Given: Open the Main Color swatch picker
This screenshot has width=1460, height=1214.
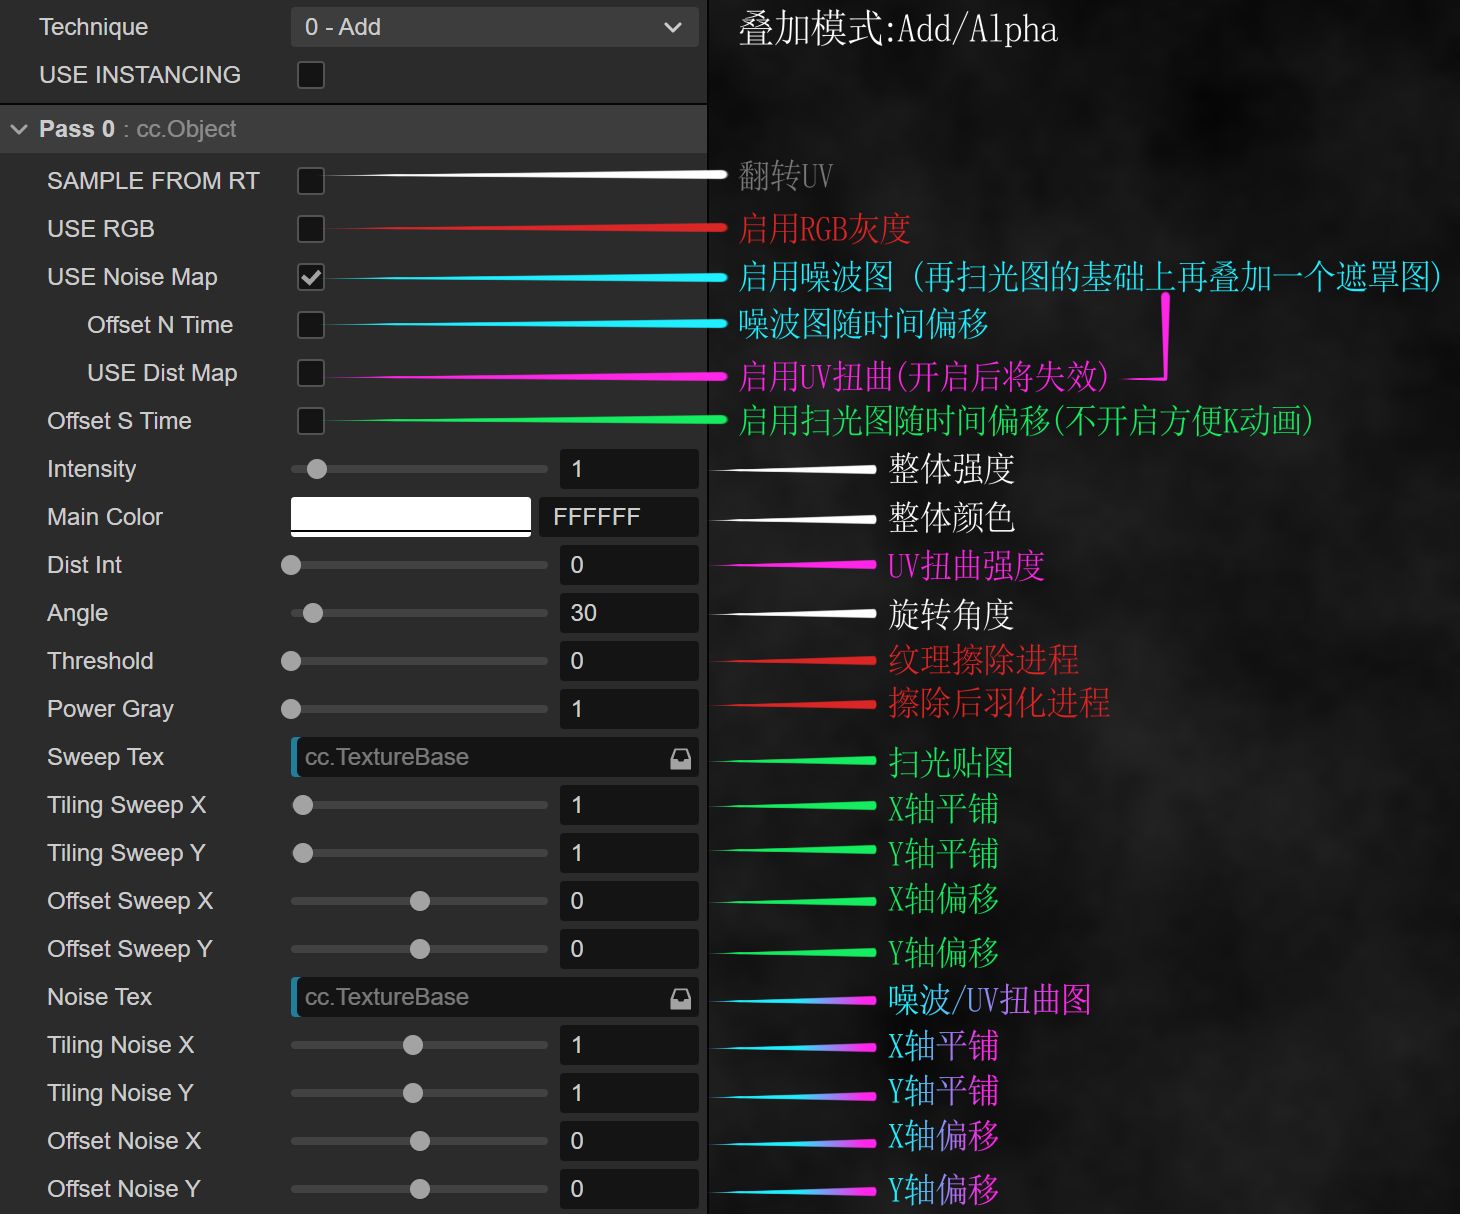Looking at the screenshot, I should 411,517.
